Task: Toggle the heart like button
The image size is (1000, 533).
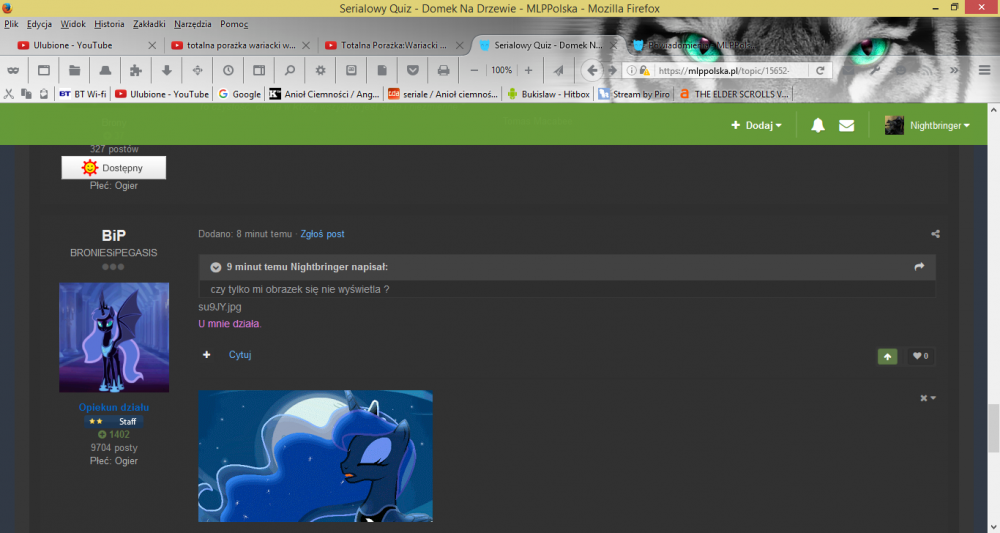Action: (919, 356)
